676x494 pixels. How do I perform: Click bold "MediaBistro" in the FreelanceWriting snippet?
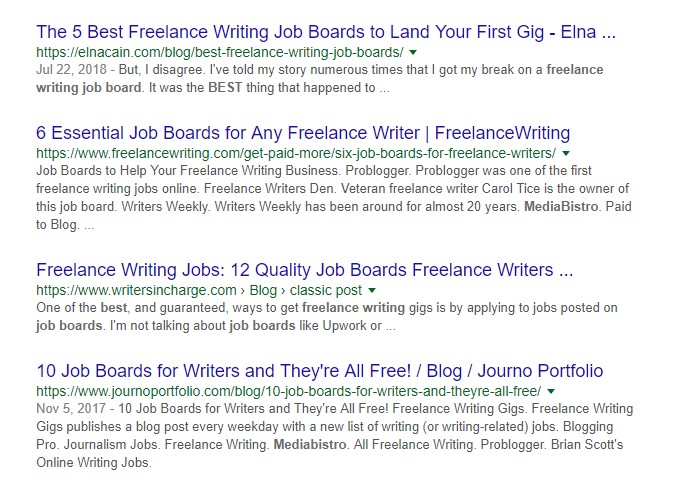[561, 207]
